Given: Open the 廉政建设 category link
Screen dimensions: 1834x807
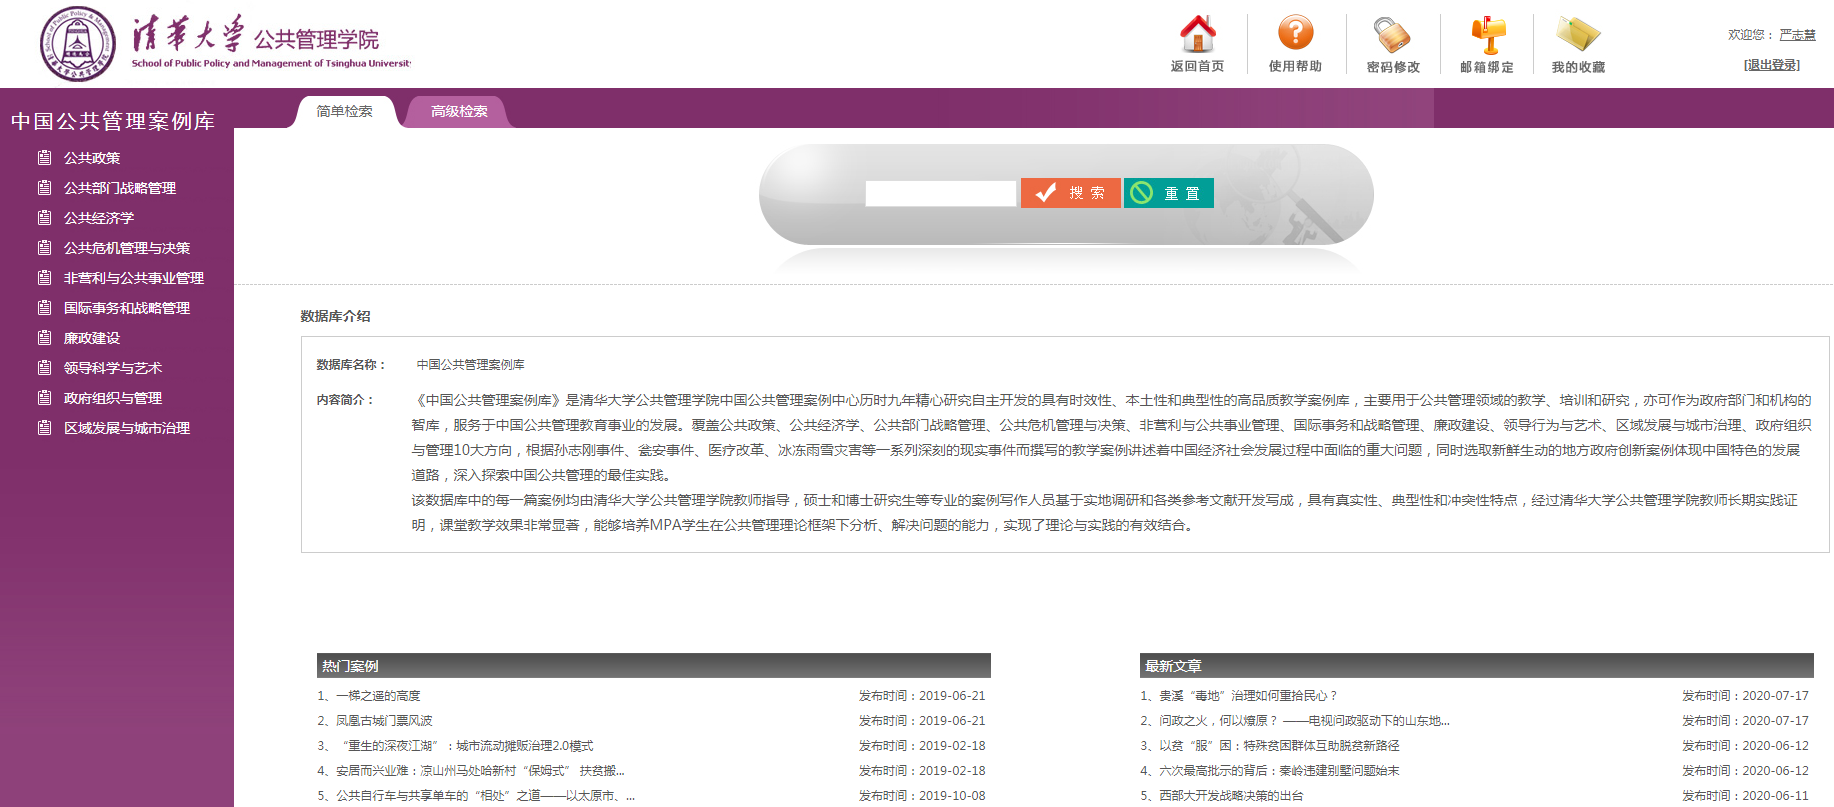Looking at the screenshot, I should (x=92, y=338).
